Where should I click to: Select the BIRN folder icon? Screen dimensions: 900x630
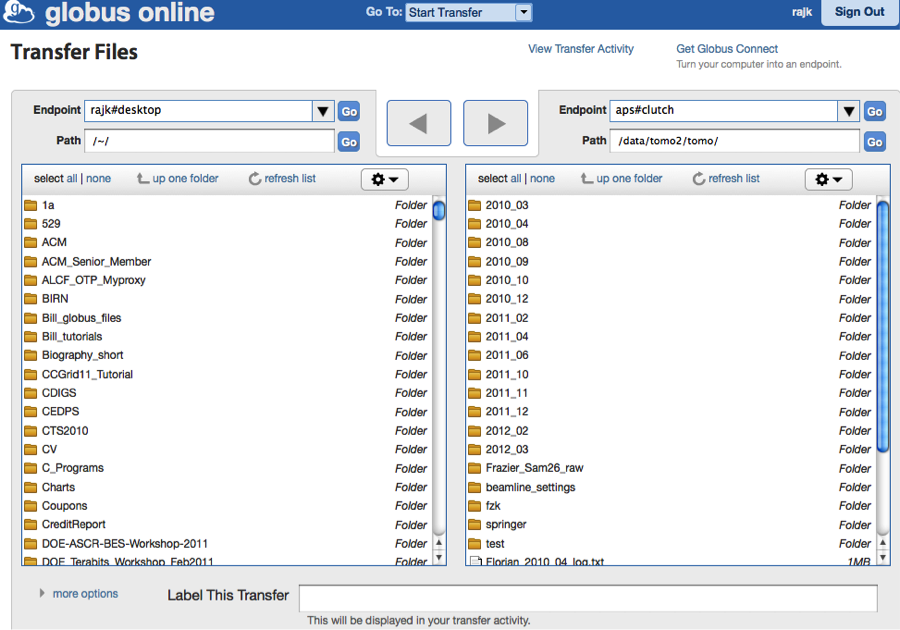[31, 299]
